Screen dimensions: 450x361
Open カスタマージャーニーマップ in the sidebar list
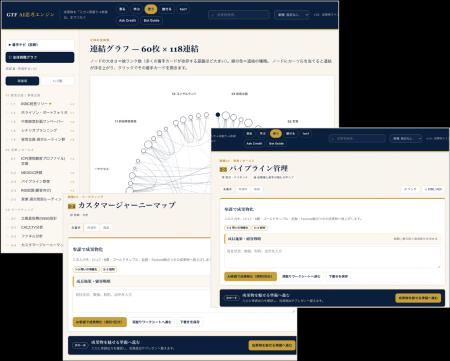42,245
